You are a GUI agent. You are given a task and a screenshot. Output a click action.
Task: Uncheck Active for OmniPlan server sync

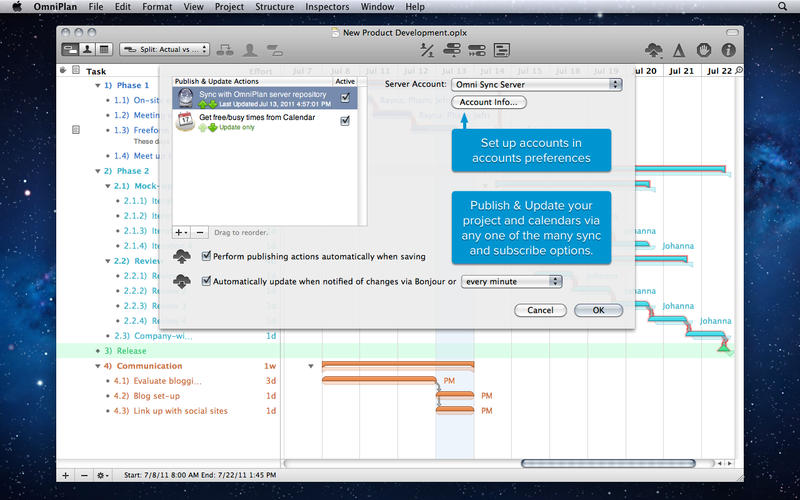tap(345, 97)
